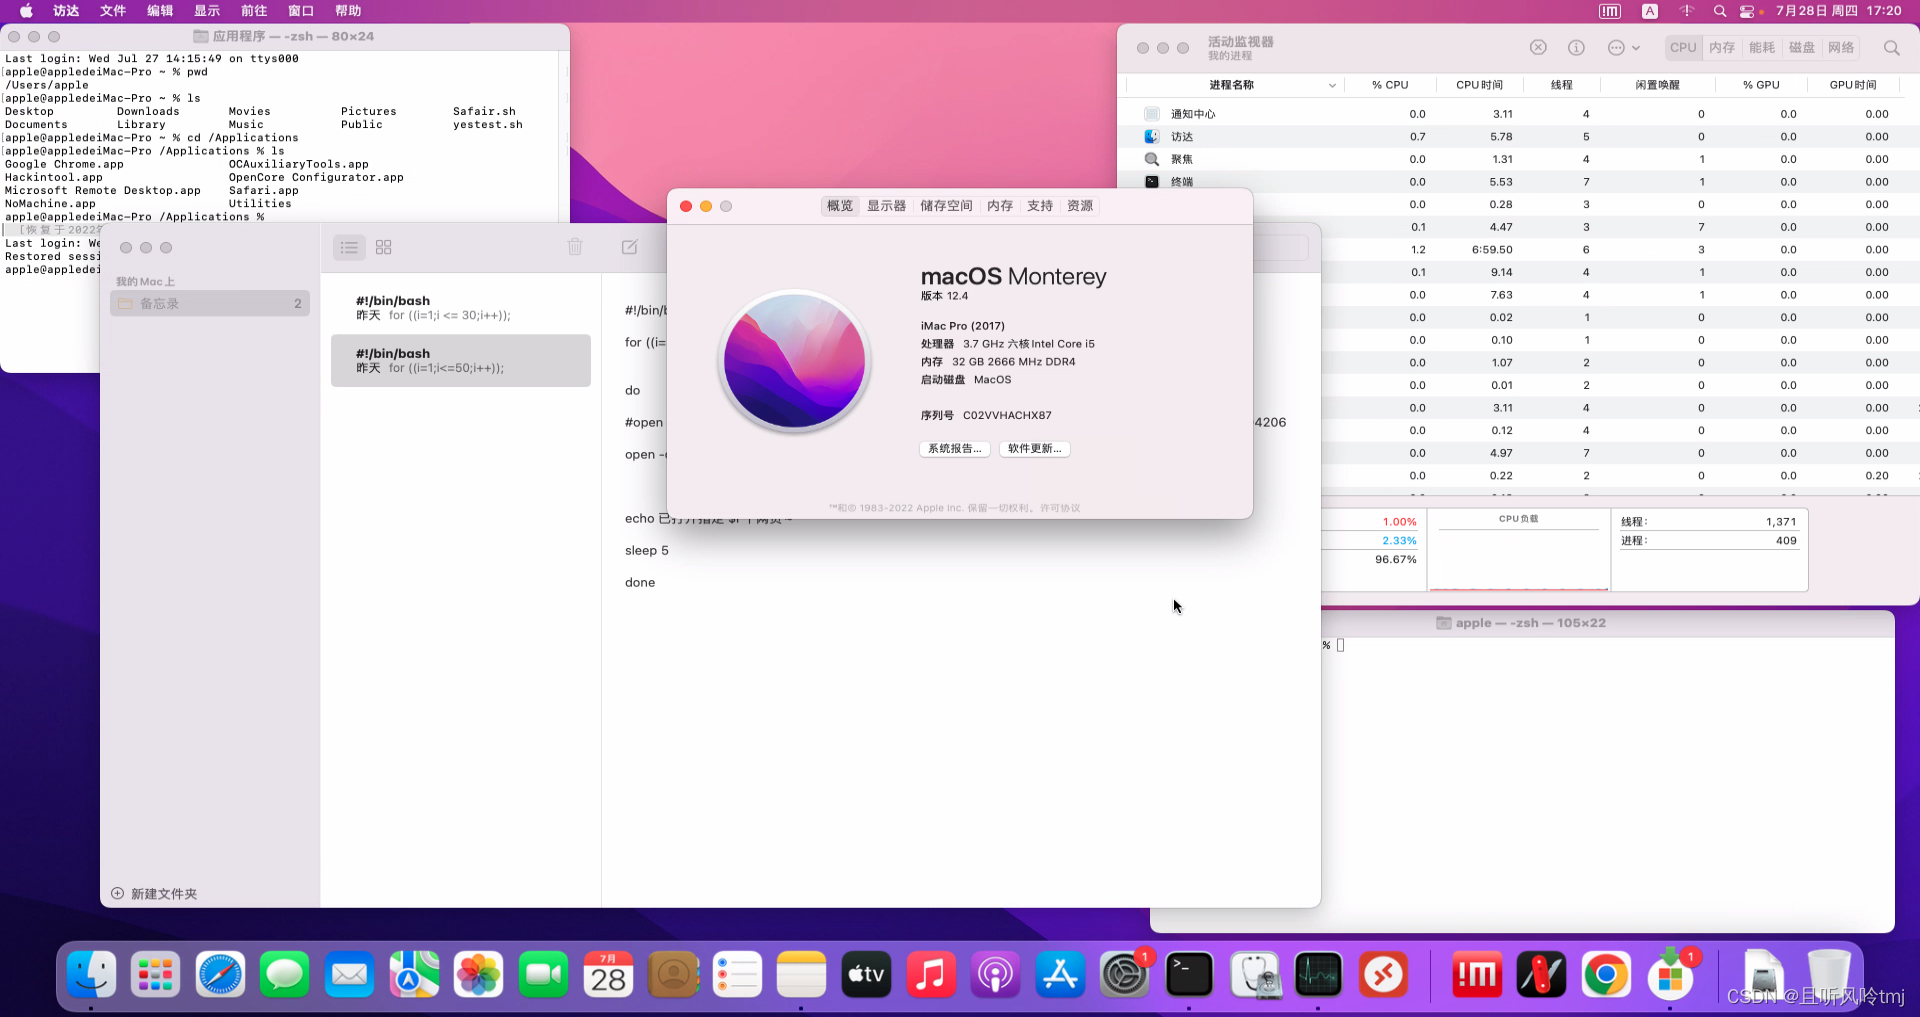The image size is (1920, 1017).
Task: Open the 前往 menu
Action: point(254,11)
